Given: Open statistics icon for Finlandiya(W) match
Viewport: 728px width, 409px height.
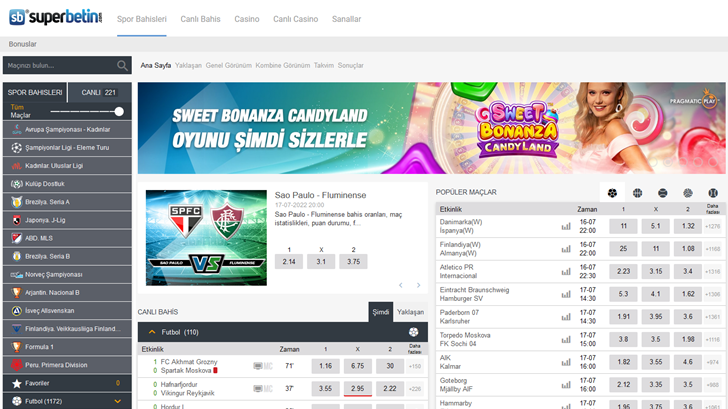Looking at the screenshot, I should pyautogui.click(x=566, y=249).
